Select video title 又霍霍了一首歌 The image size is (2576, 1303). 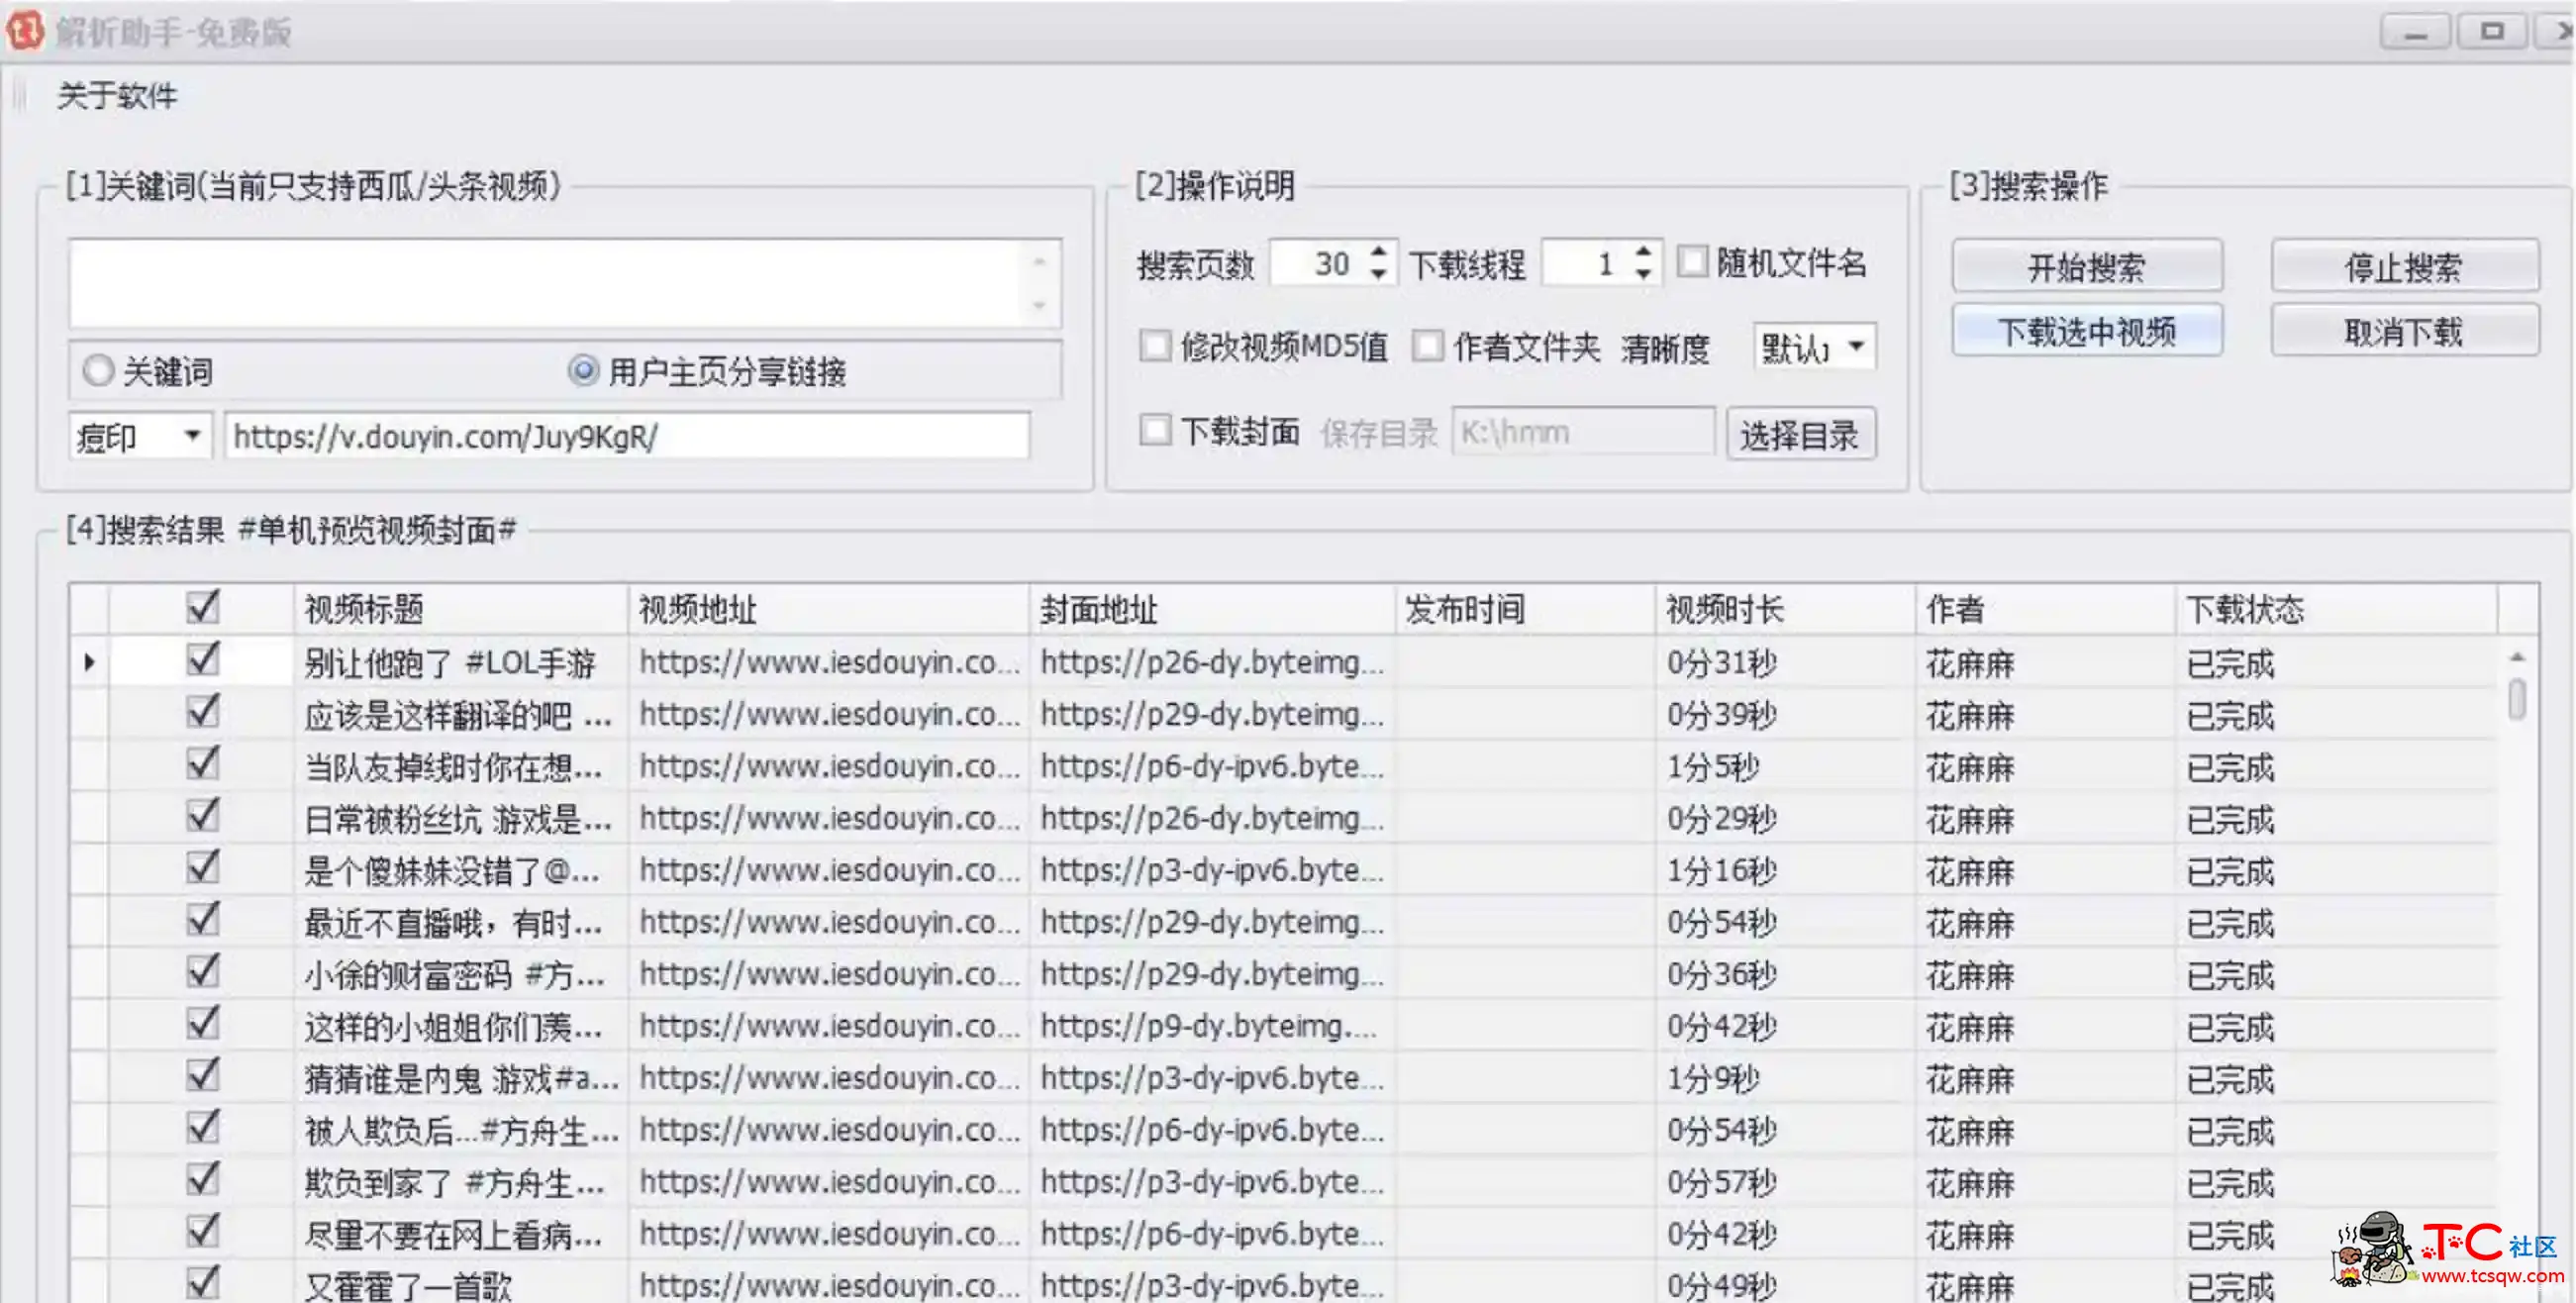(x=408, y=1285)
